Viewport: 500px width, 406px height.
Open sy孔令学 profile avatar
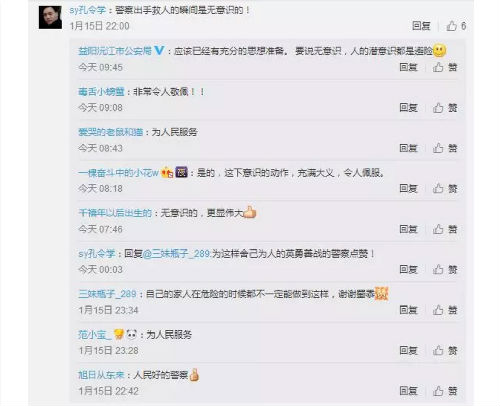coord(50,17)
